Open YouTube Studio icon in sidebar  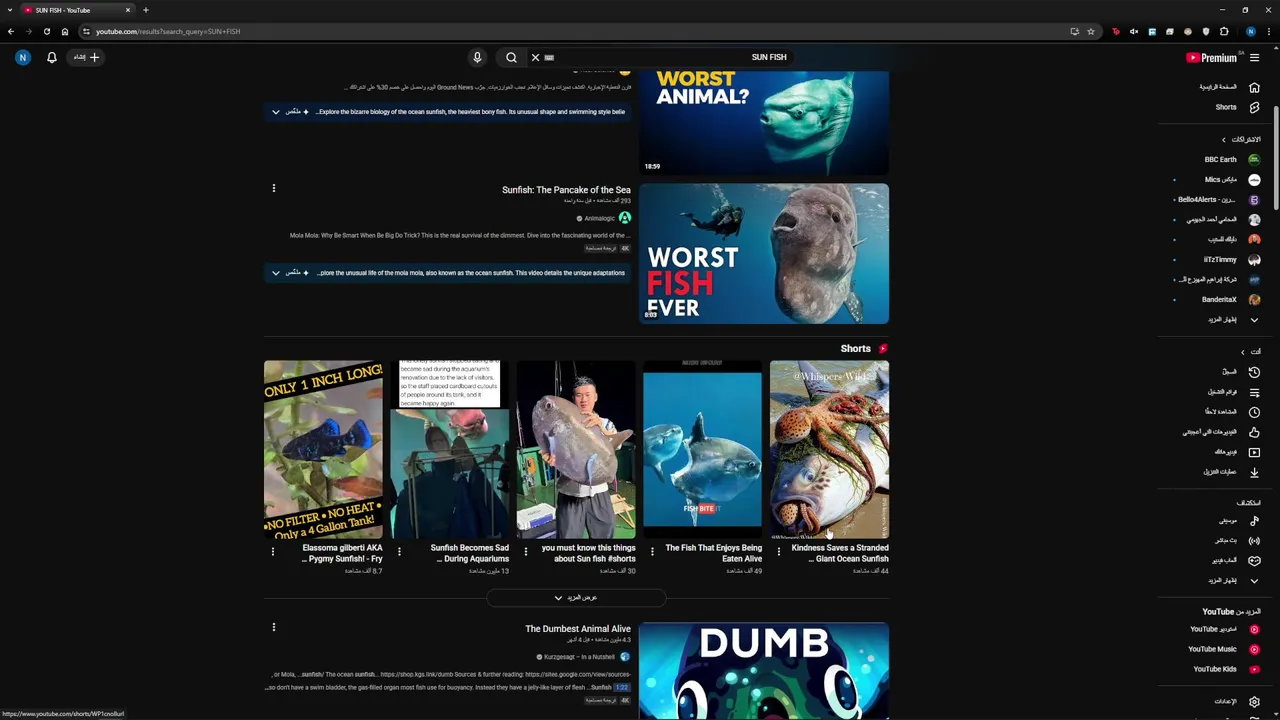[x=1254, y=630]
